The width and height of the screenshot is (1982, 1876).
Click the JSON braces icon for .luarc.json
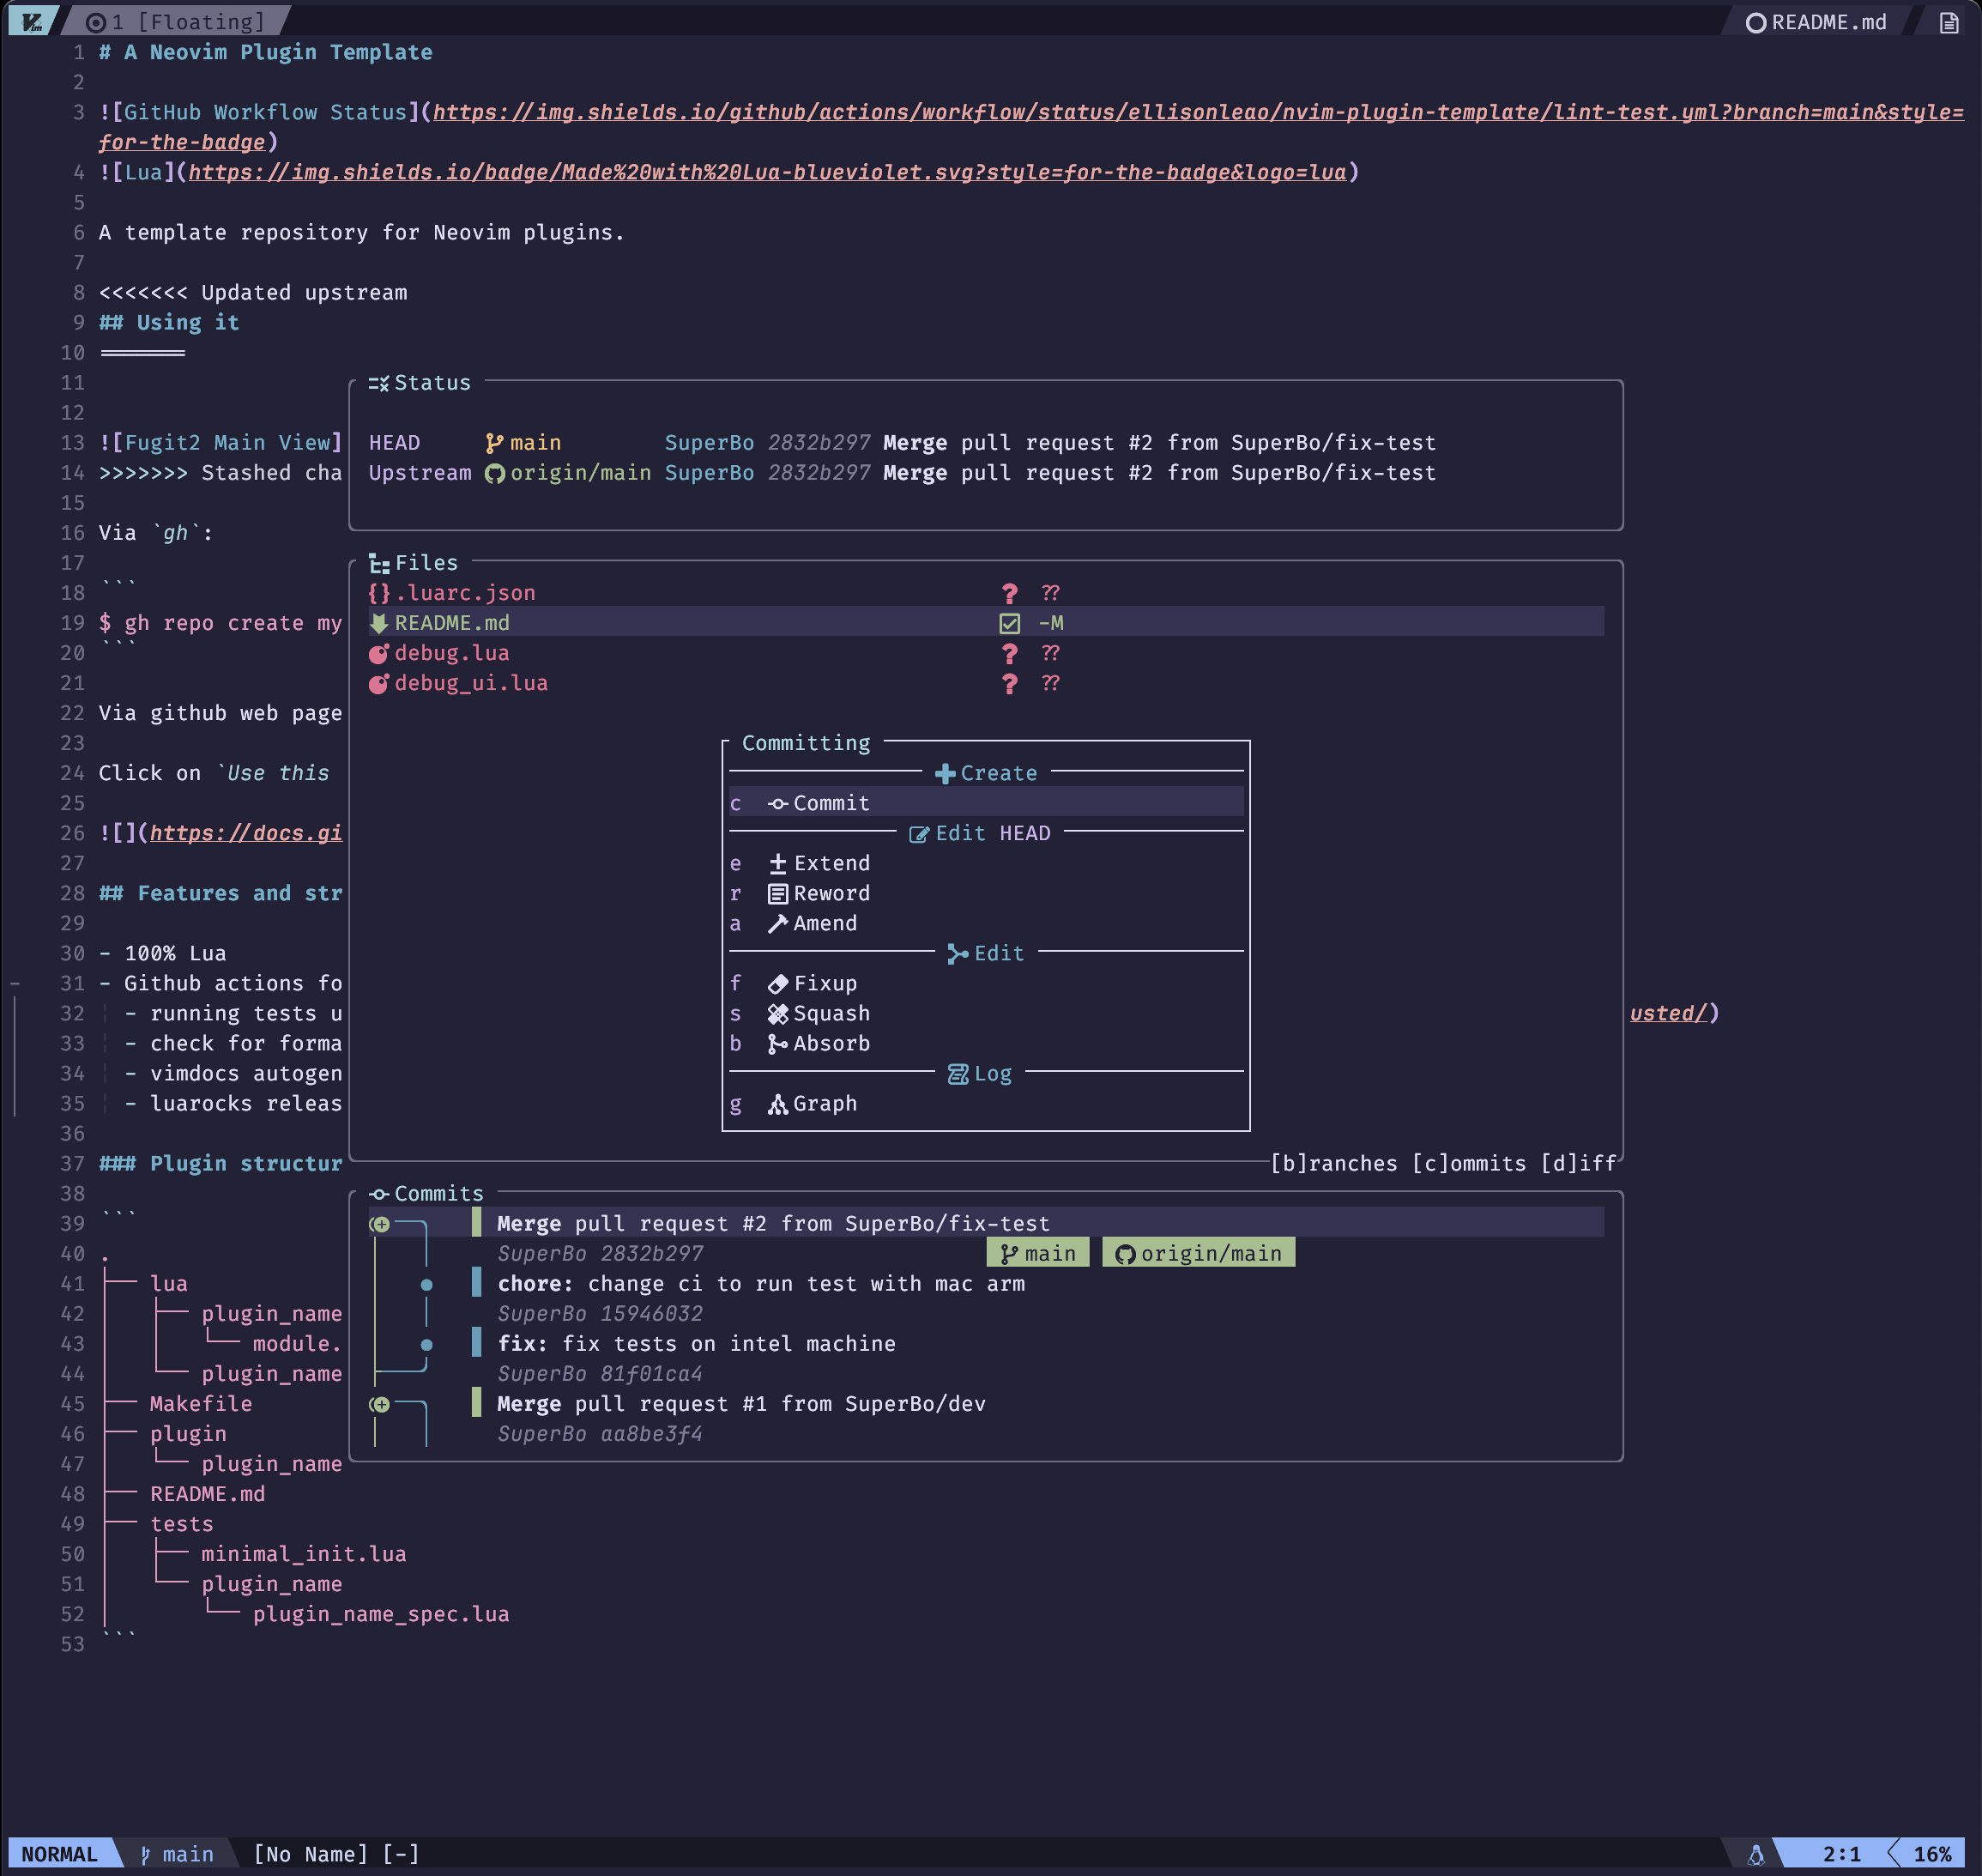[x=379, y=593]
